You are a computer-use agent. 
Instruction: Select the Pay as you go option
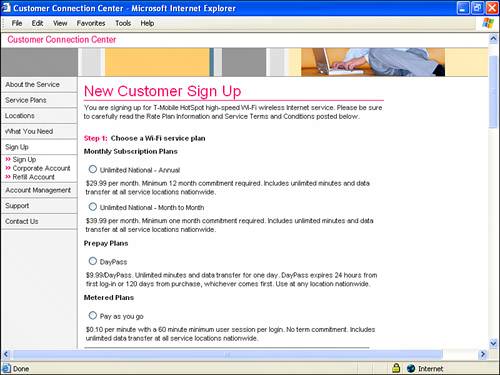[93, 315]
